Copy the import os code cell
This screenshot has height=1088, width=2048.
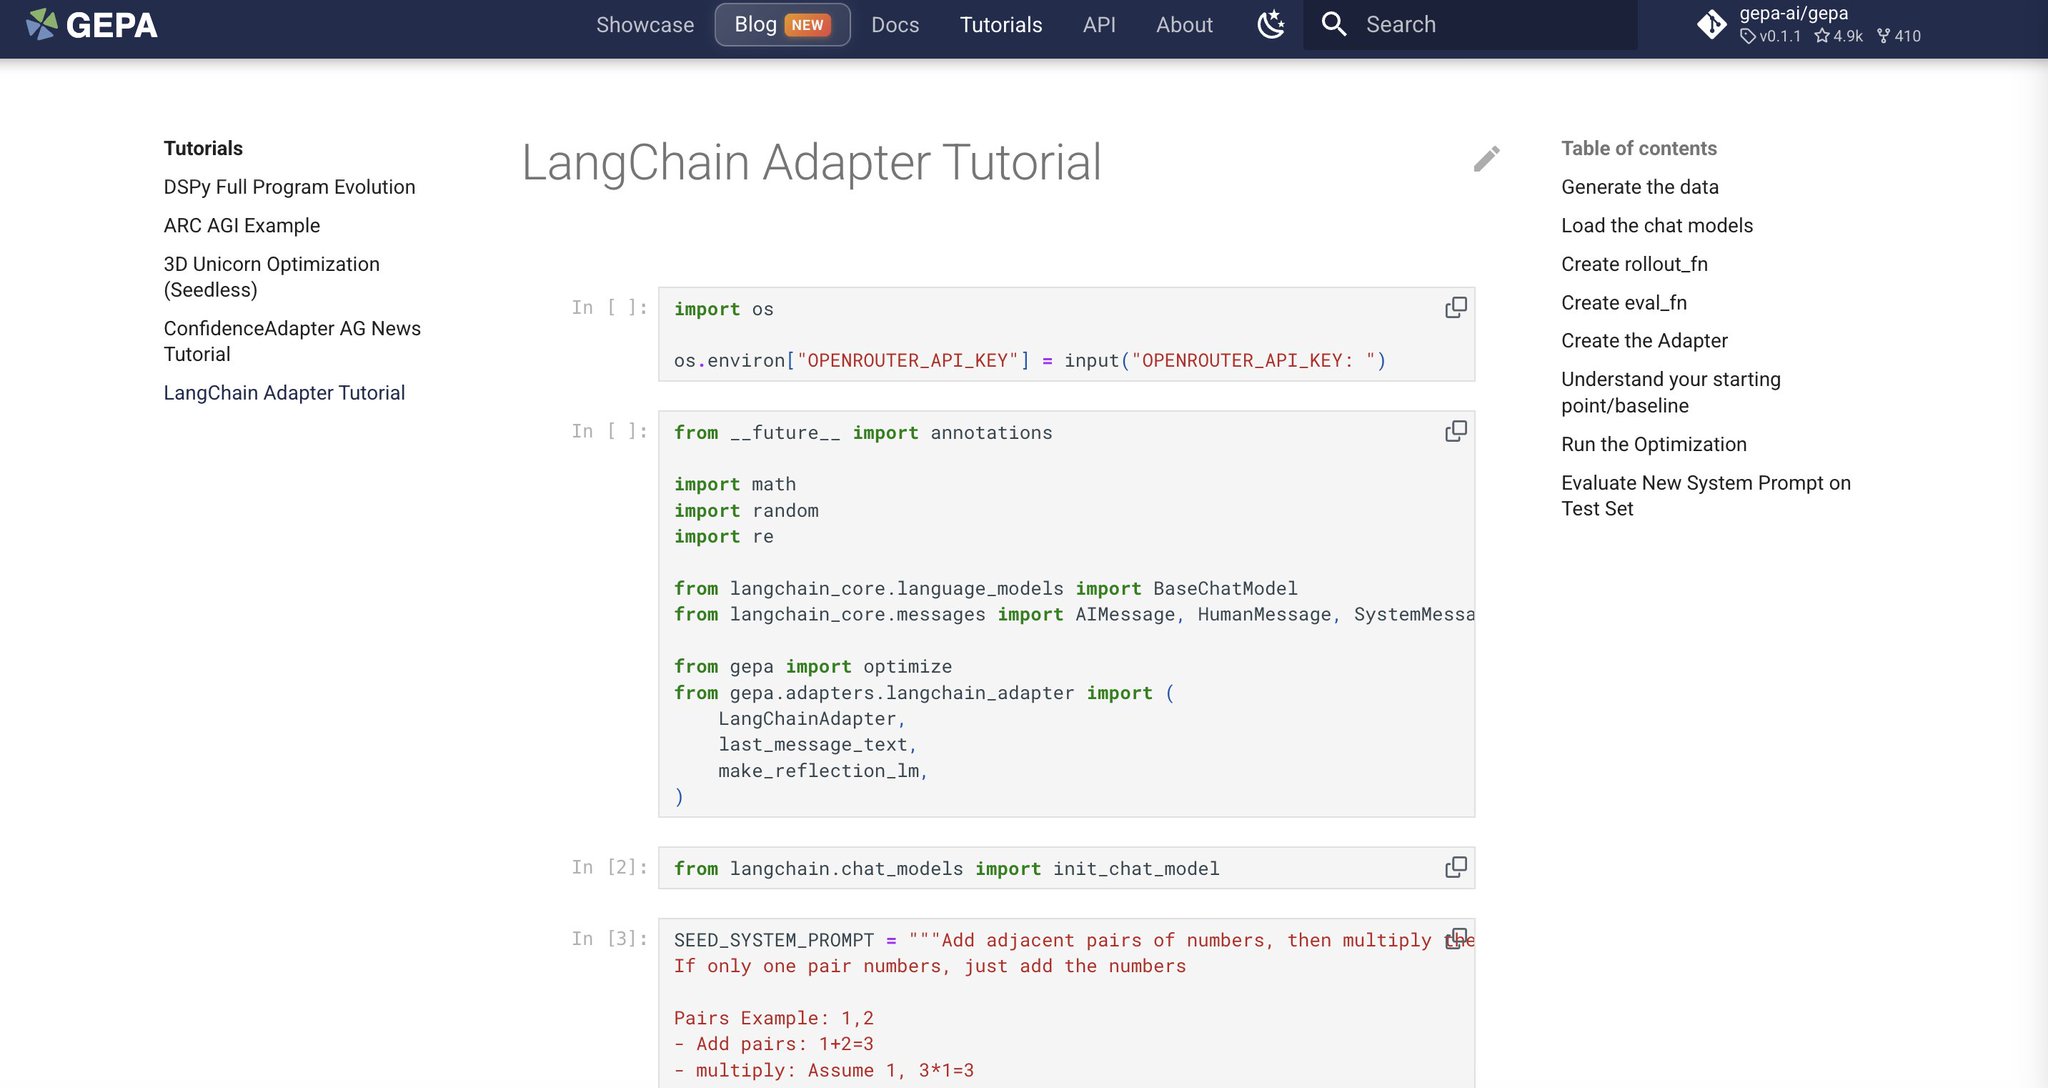[x=1456, y=307]
